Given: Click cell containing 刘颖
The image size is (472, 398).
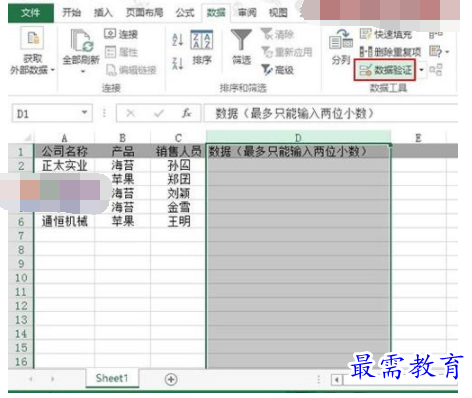Looking at the screenshot, I should 178,194.
